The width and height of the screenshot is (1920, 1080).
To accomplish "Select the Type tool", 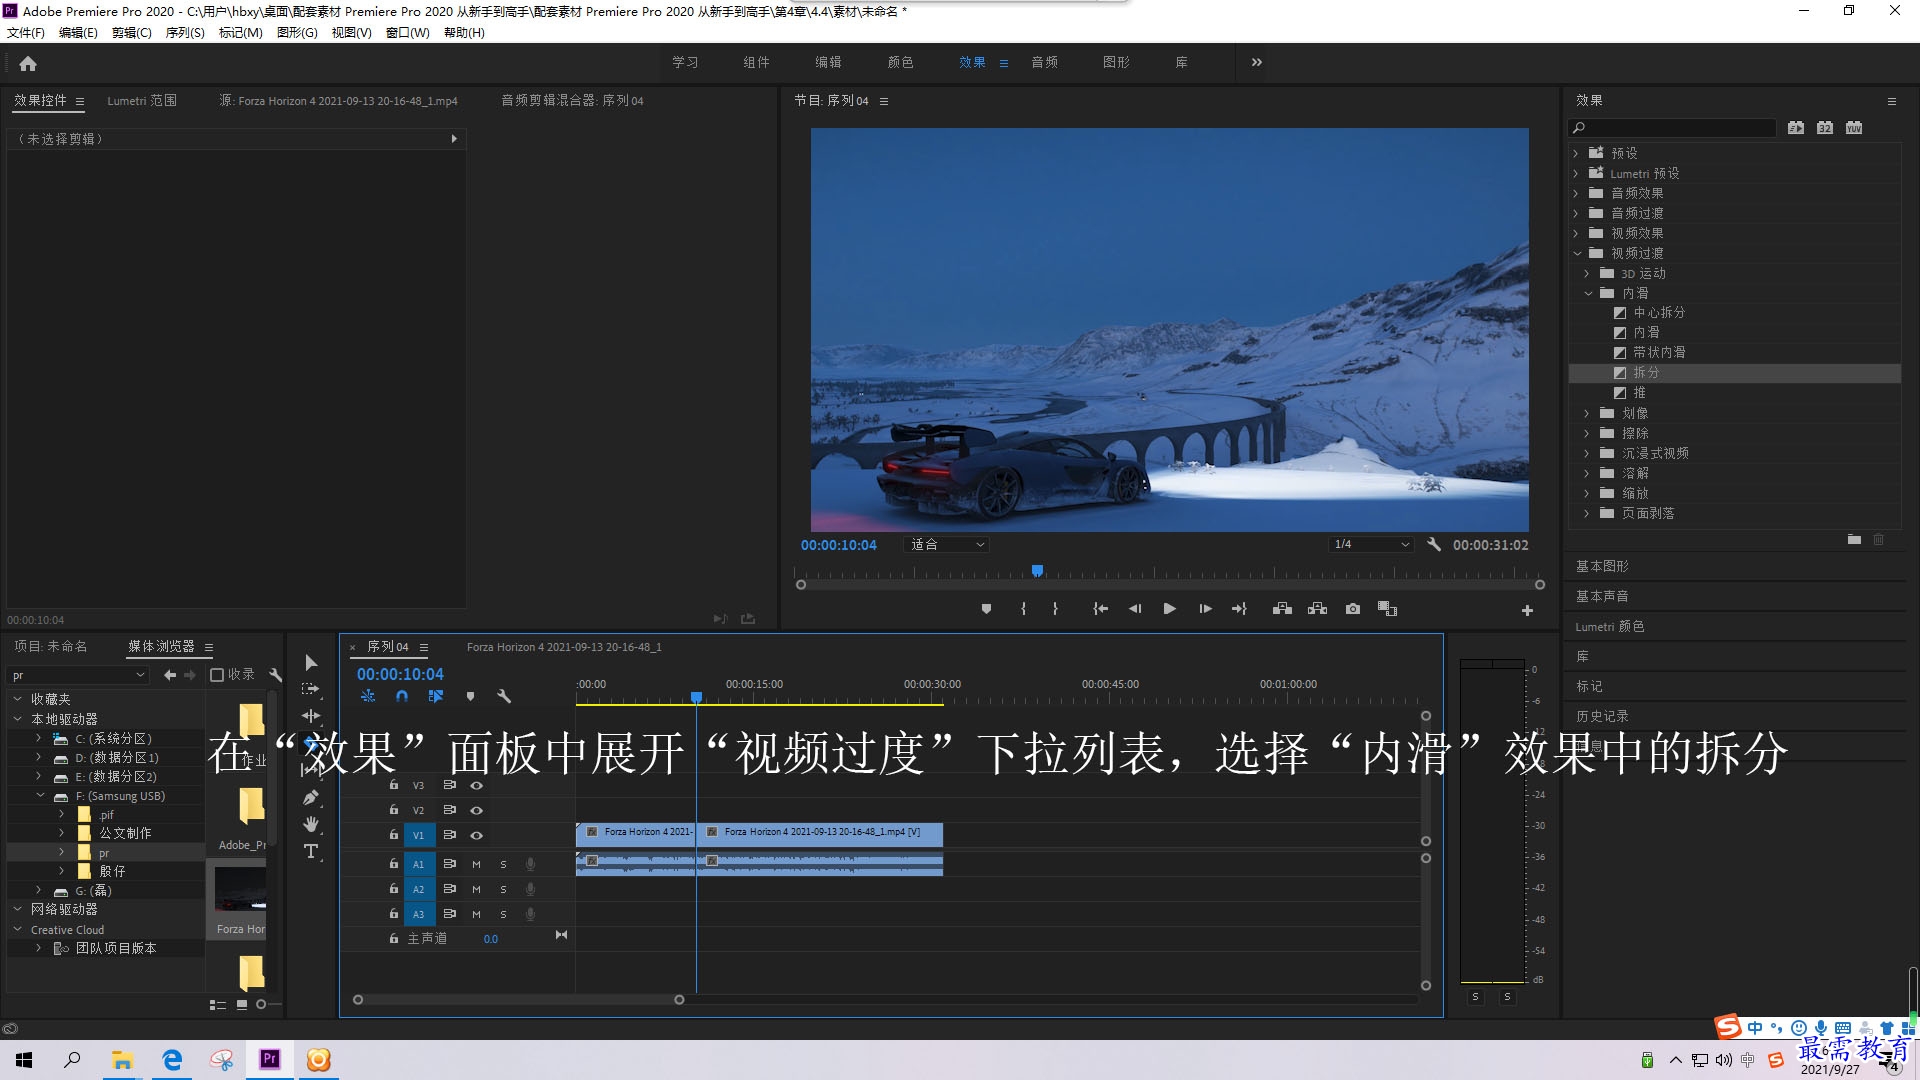I will 311,851.
